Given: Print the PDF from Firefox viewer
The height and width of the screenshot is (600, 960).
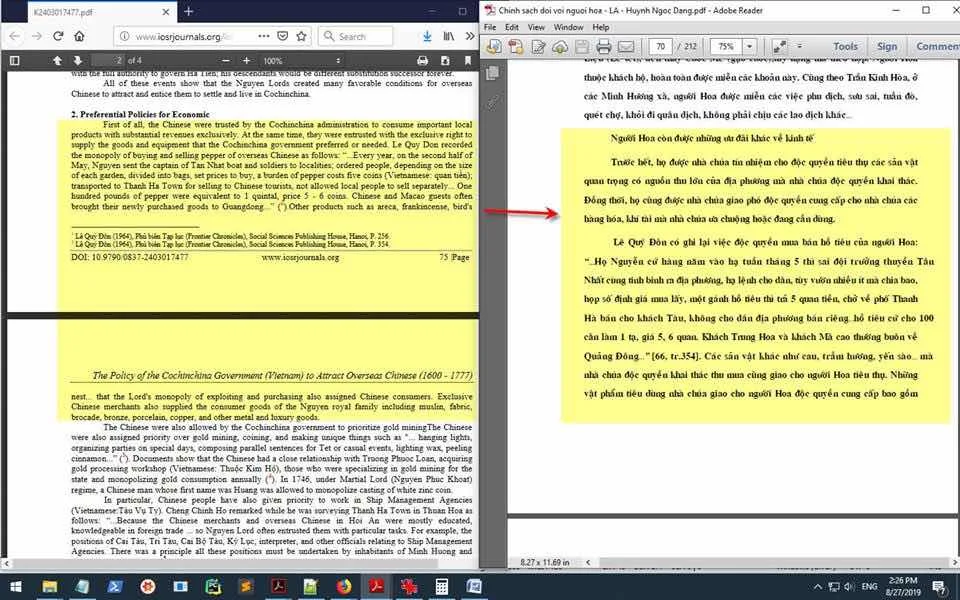Looking at the screenshot, I should click(x=422, y=61).
